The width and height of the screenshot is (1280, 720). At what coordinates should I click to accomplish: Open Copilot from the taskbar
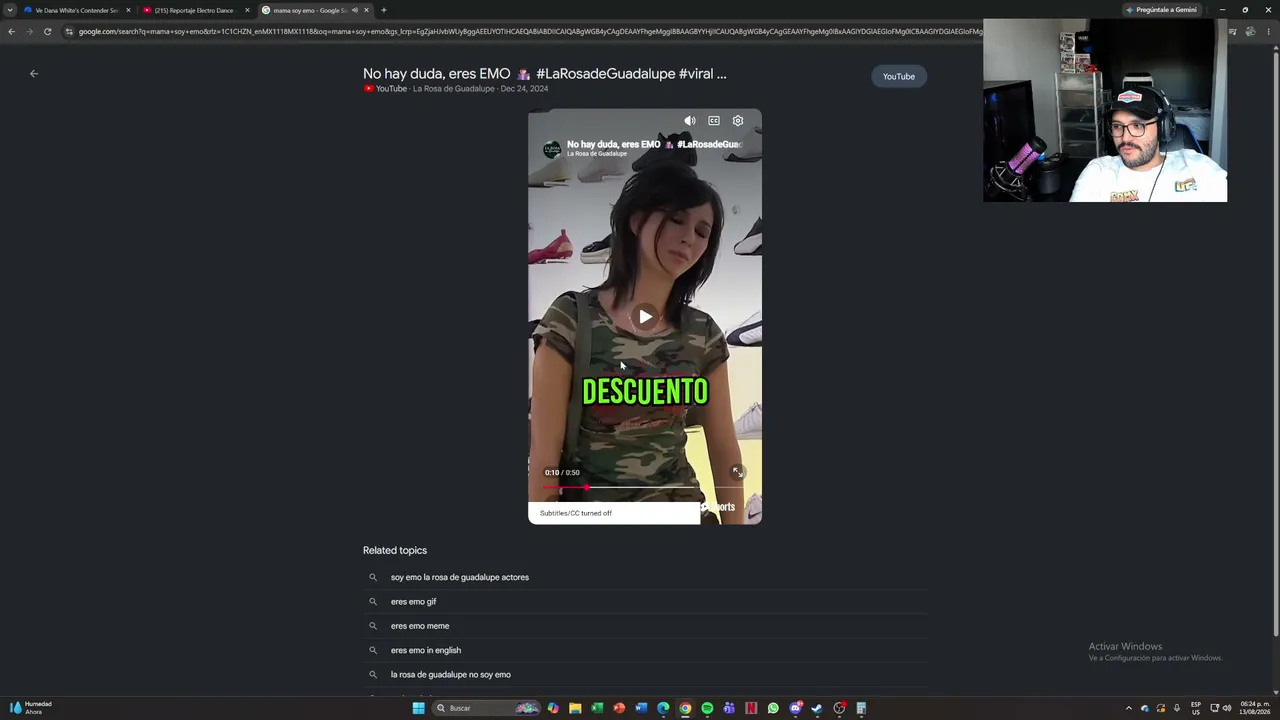click(553, 708)
